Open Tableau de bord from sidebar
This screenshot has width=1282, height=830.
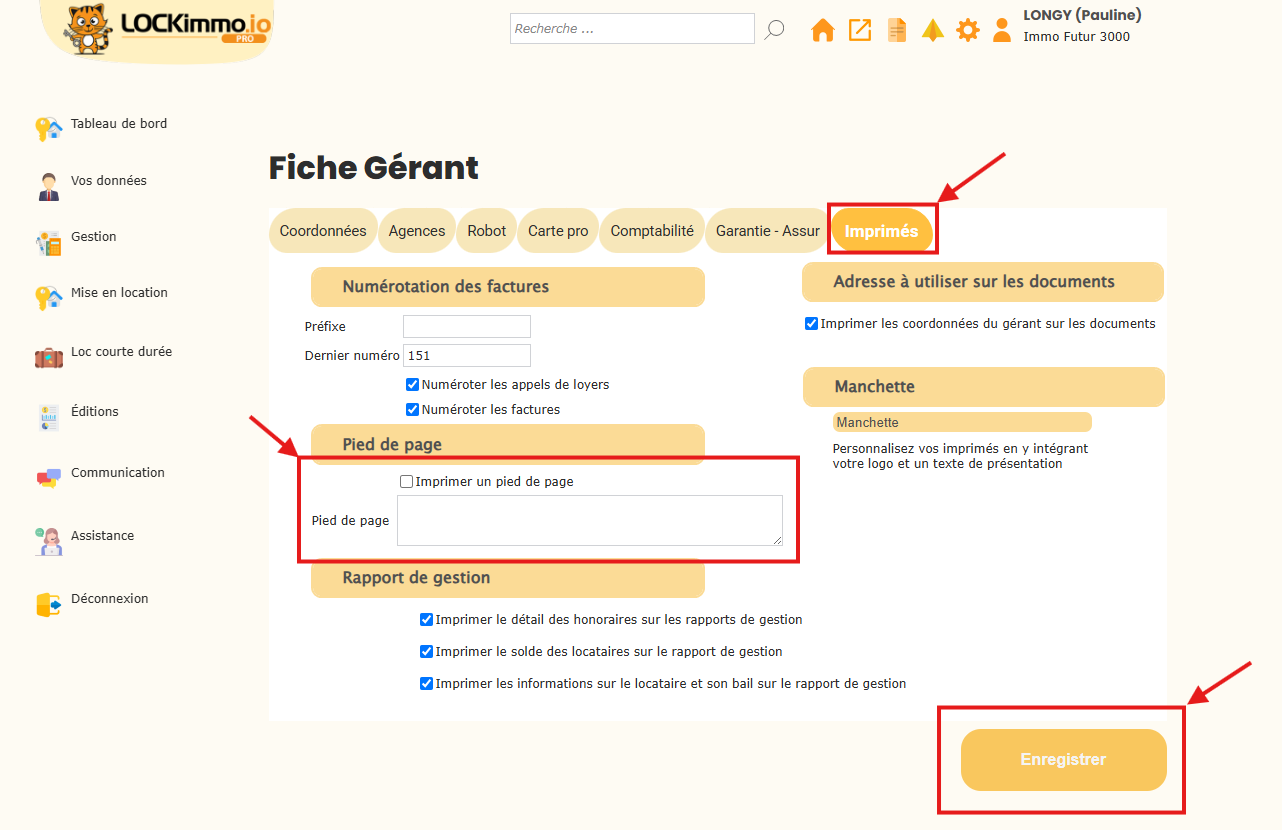[119, 124]
